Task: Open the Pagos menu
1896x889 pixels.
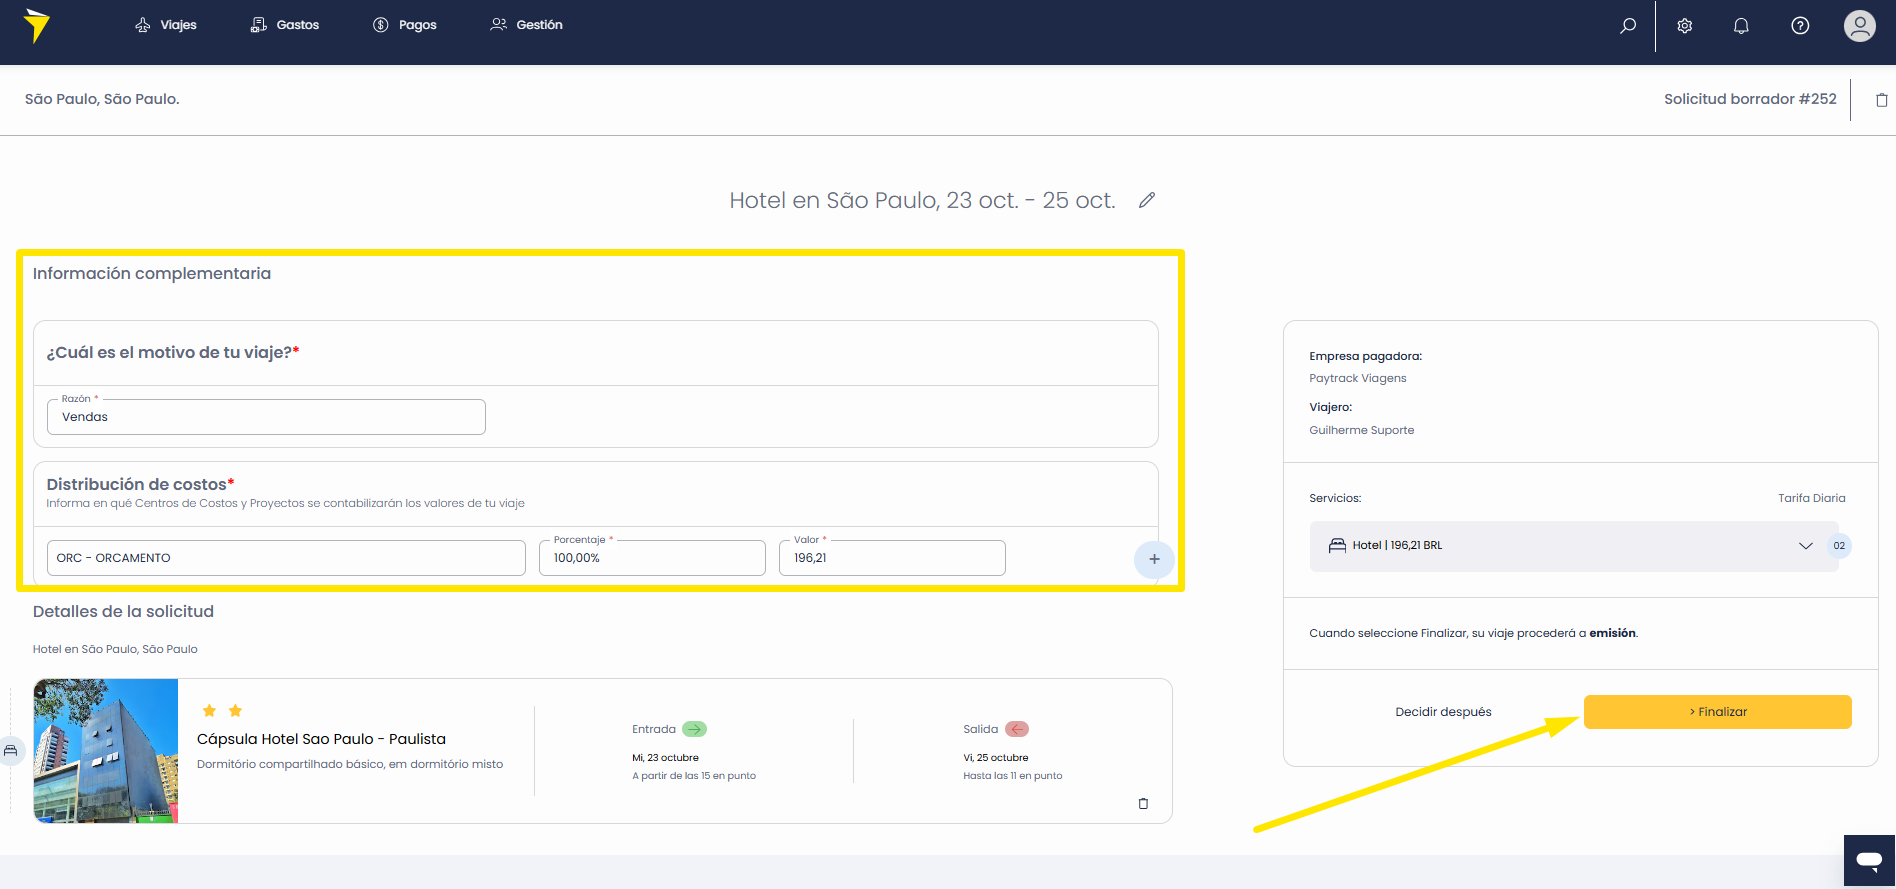Action: coord(405,25)
